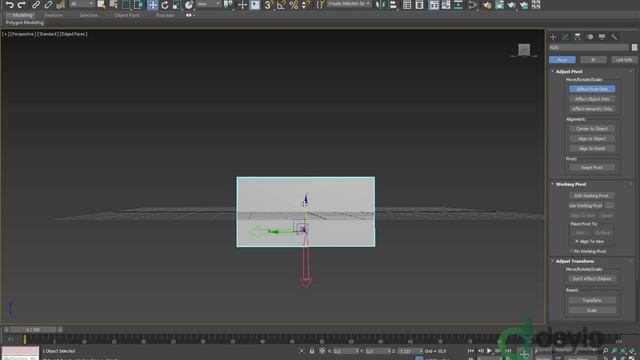The image size is (640, 360).
Task: Open the Object Paint ribbon tab
Action: (127, 15)
